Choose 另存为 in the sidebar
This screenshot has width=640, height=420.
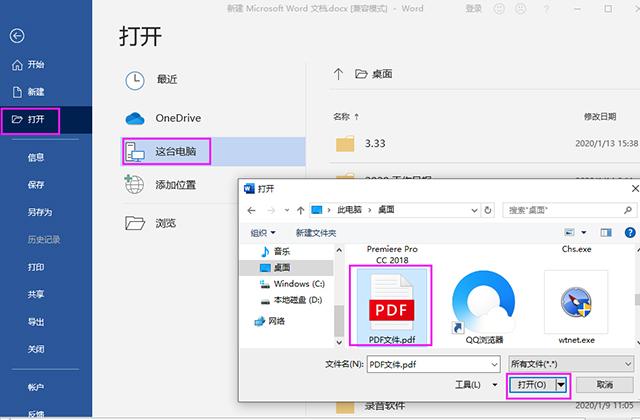pos(40,212)
